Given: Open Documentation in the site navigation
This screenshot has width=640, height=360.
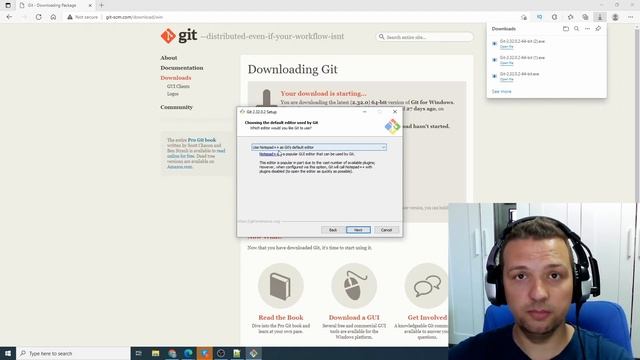Looking at the screenshot, I should [x=182, y=68].
